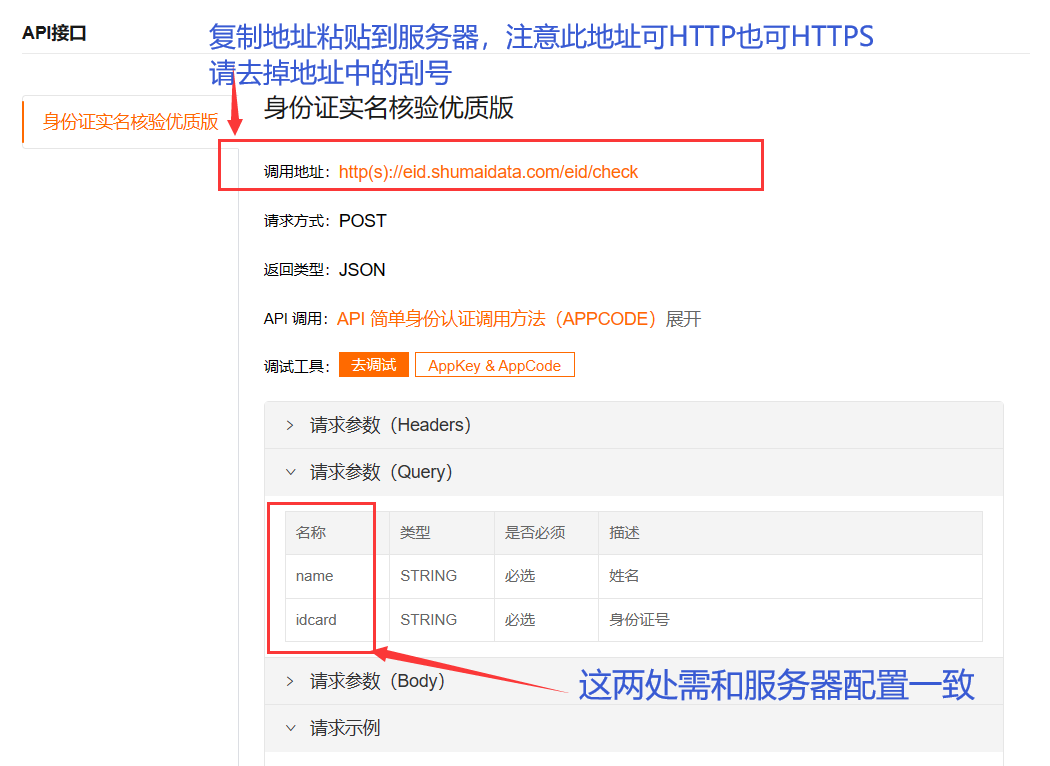Click the API接口 tab heading

tap(54, 33)
